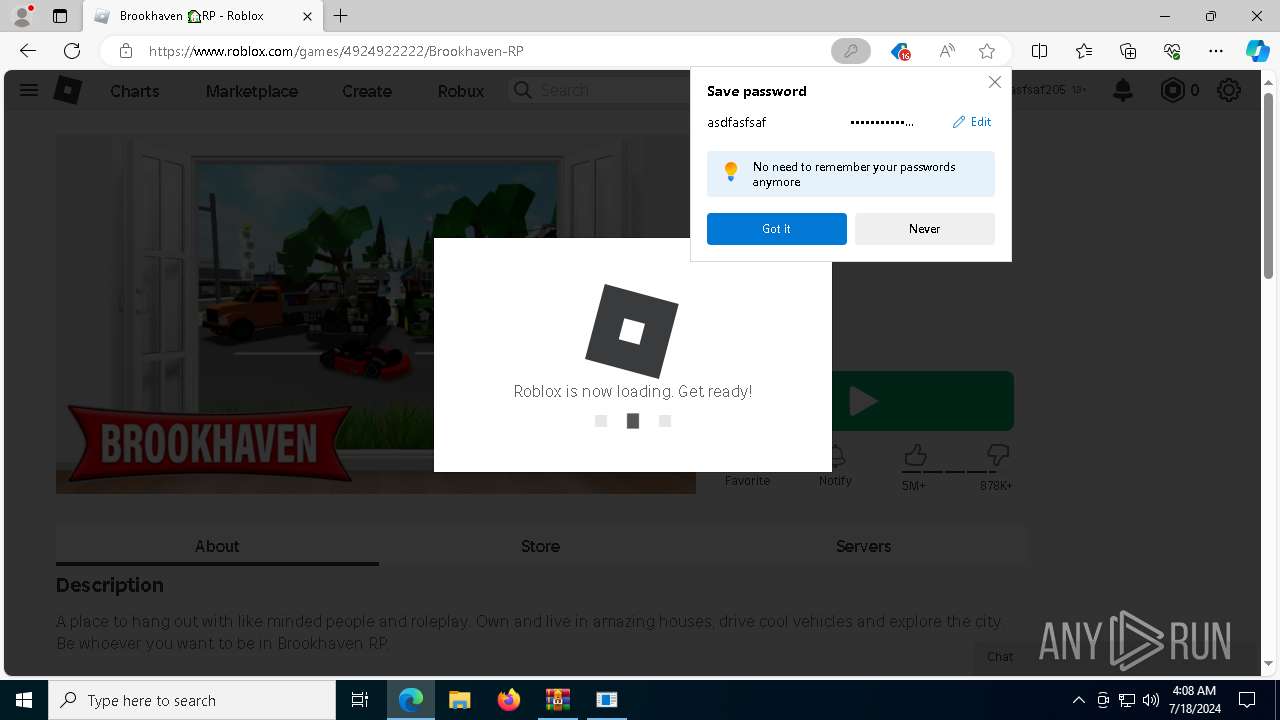This screenshot has width=1280, height=720.
Task: Open the Edge profile icon
Action: [x=22, y=16]
